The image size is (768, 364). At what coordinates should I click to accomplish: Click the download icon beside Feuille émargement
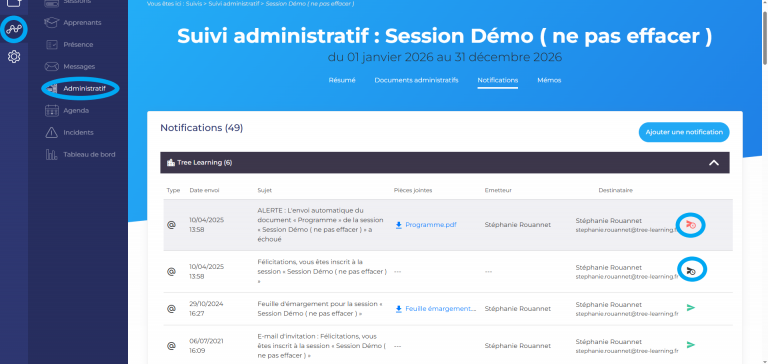(399, 309)
